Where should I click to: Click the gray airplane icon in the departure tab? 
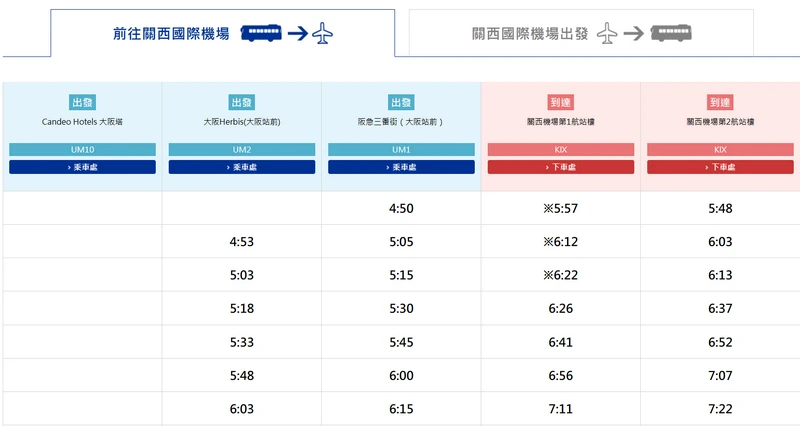[x=607, y=34]
